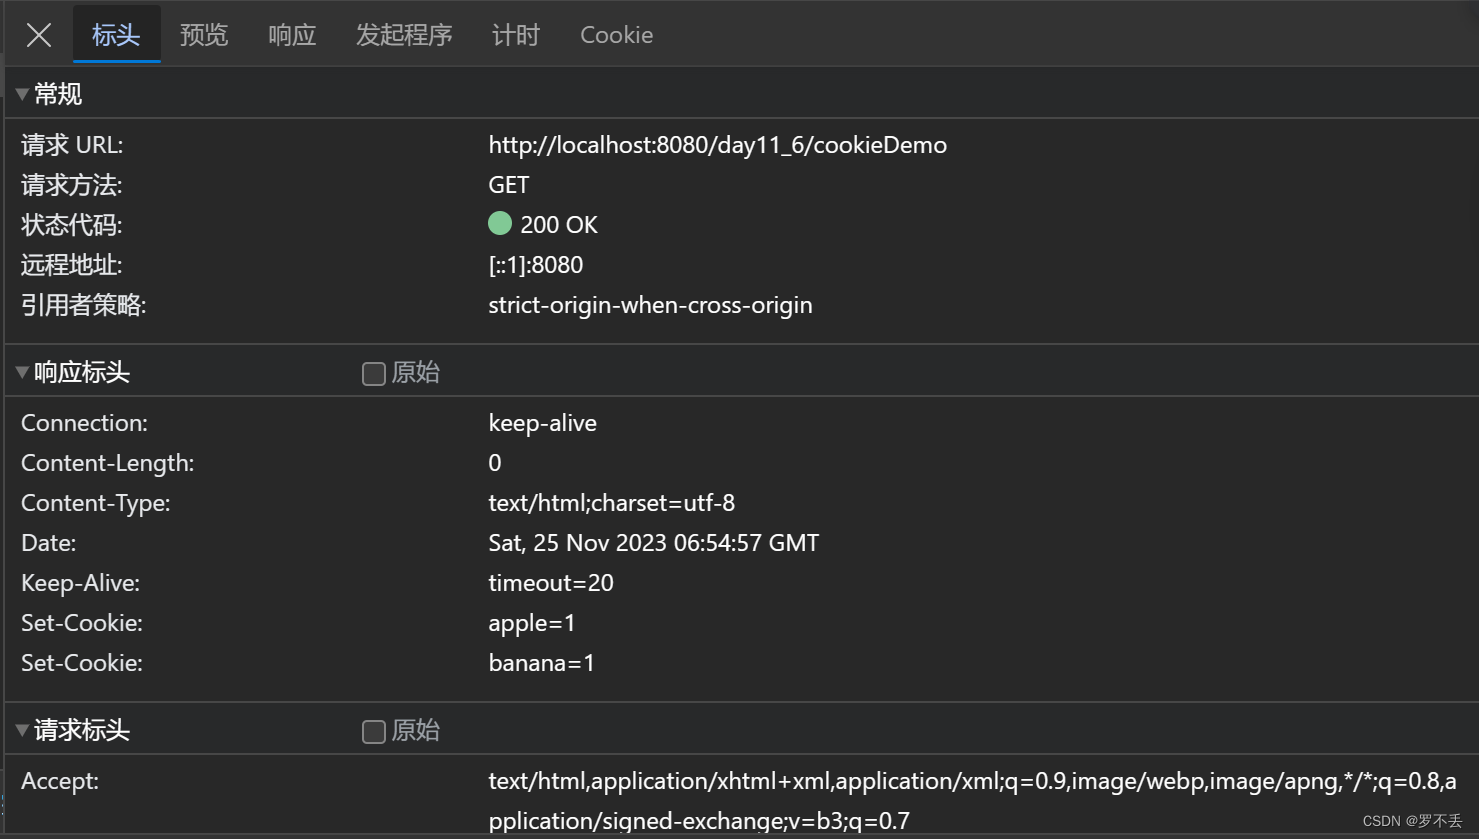This screenshot has width=1479, height=839.
Task: Click the Set-Cookie value banana=1
Action: [x=541, y=663]
